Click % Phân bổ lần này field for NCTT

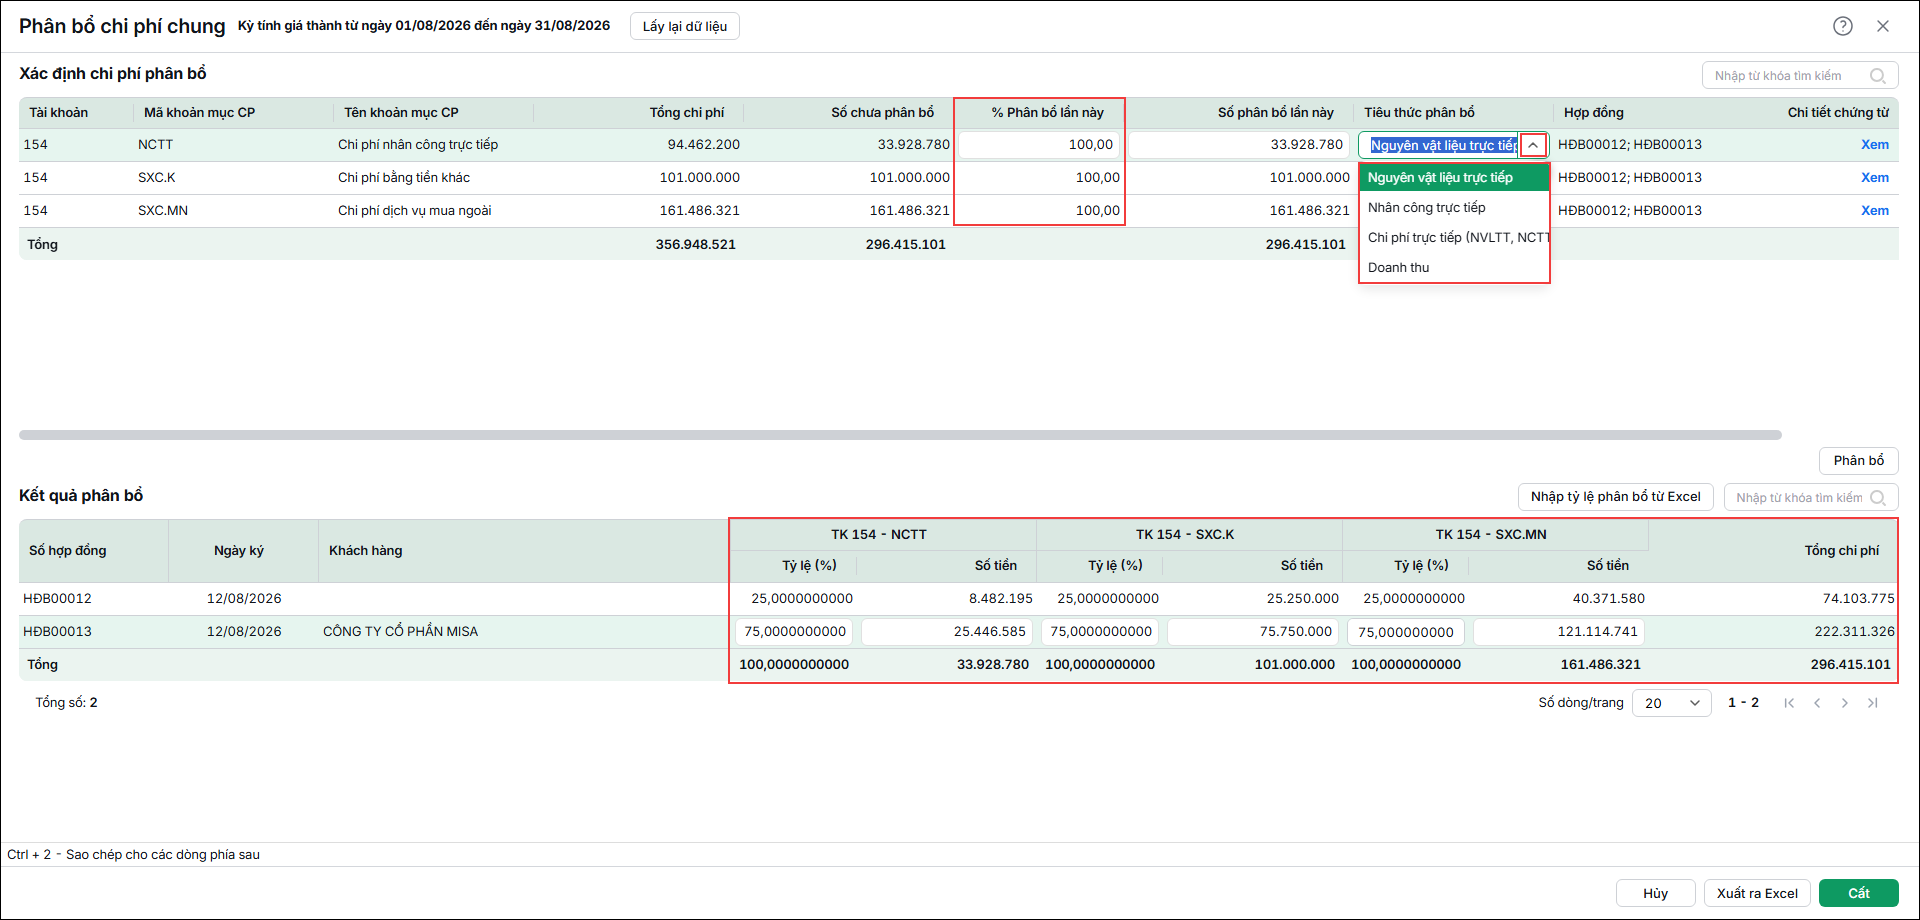1039,145
